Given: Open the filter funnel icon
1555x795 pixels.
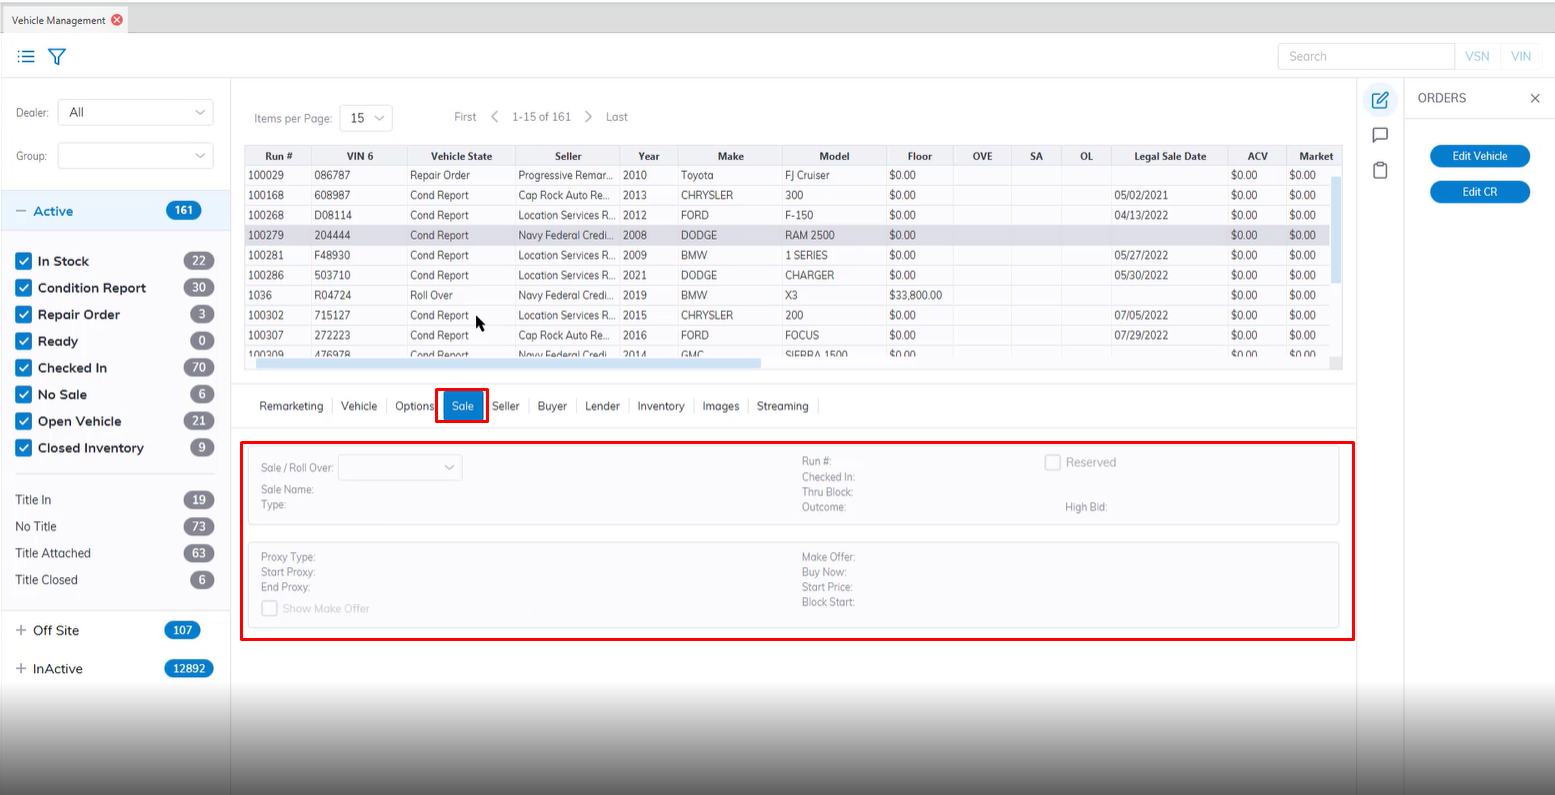Looking at the screenshot, I should tap(57, 57).
